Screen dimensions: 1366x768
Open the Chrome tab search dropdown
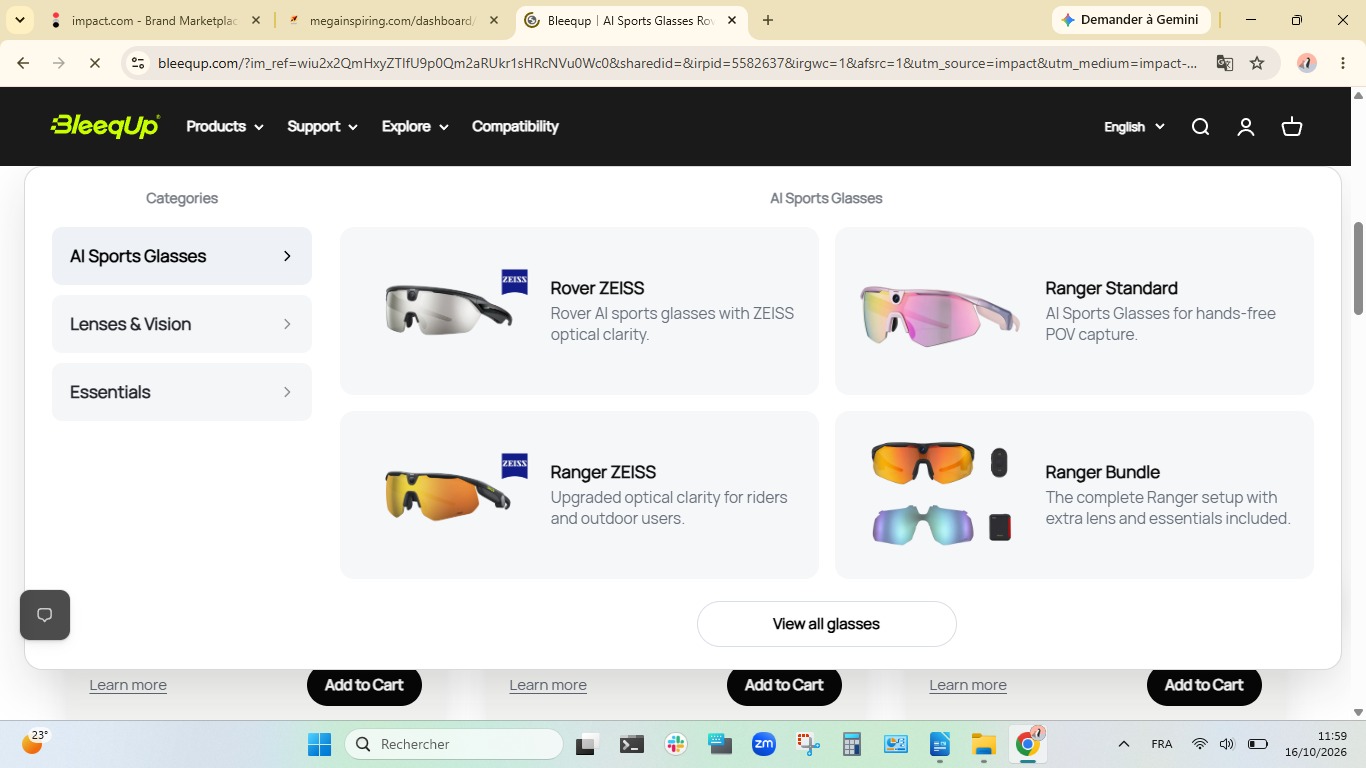(19, 20)
